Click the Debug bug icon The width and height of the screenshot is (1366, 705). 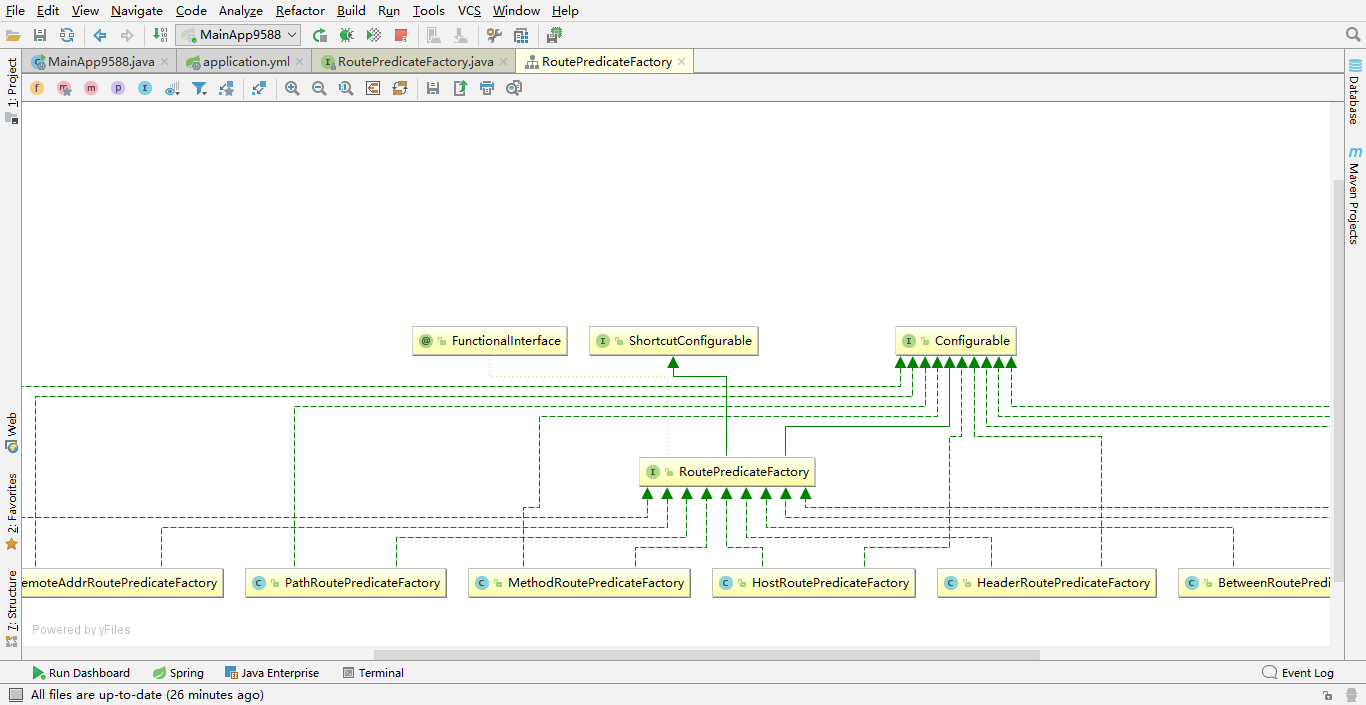[x=346, y=35]
